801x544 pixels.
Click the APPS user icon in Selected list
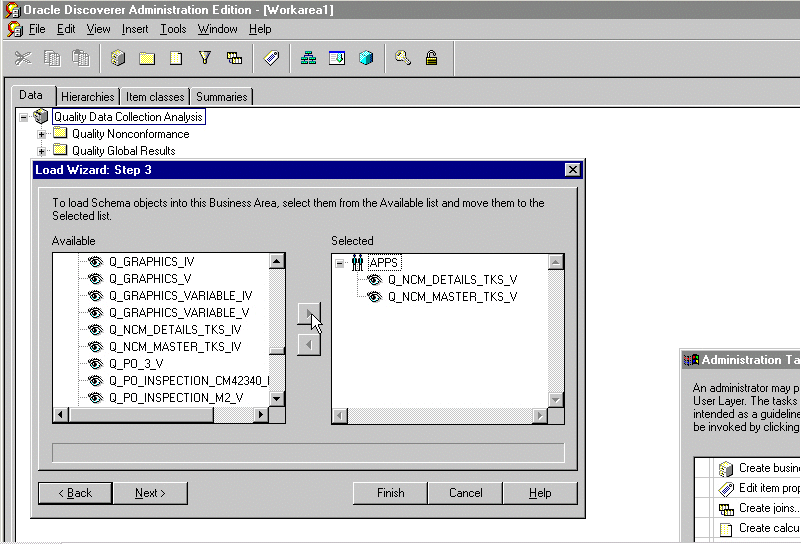click(x=357, y=263)
